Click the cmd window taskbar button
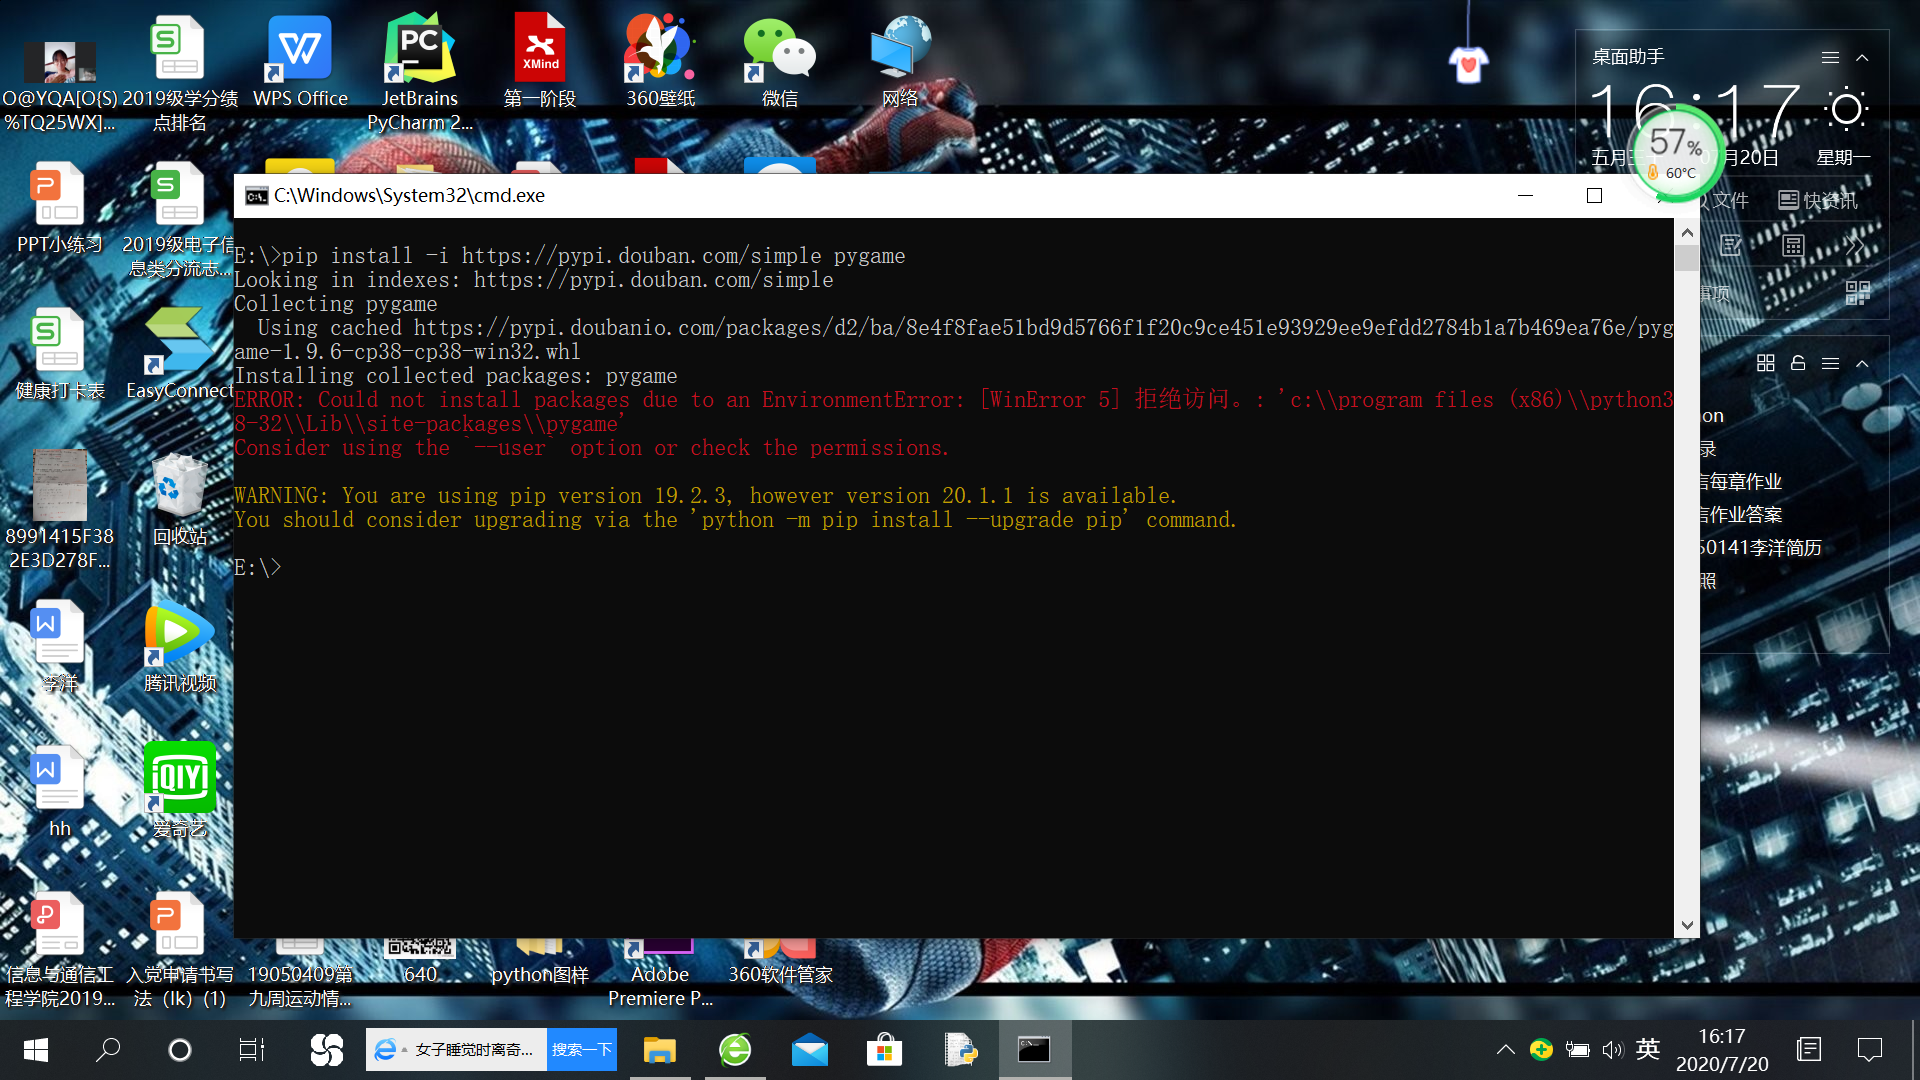 click(1035, 1050)
